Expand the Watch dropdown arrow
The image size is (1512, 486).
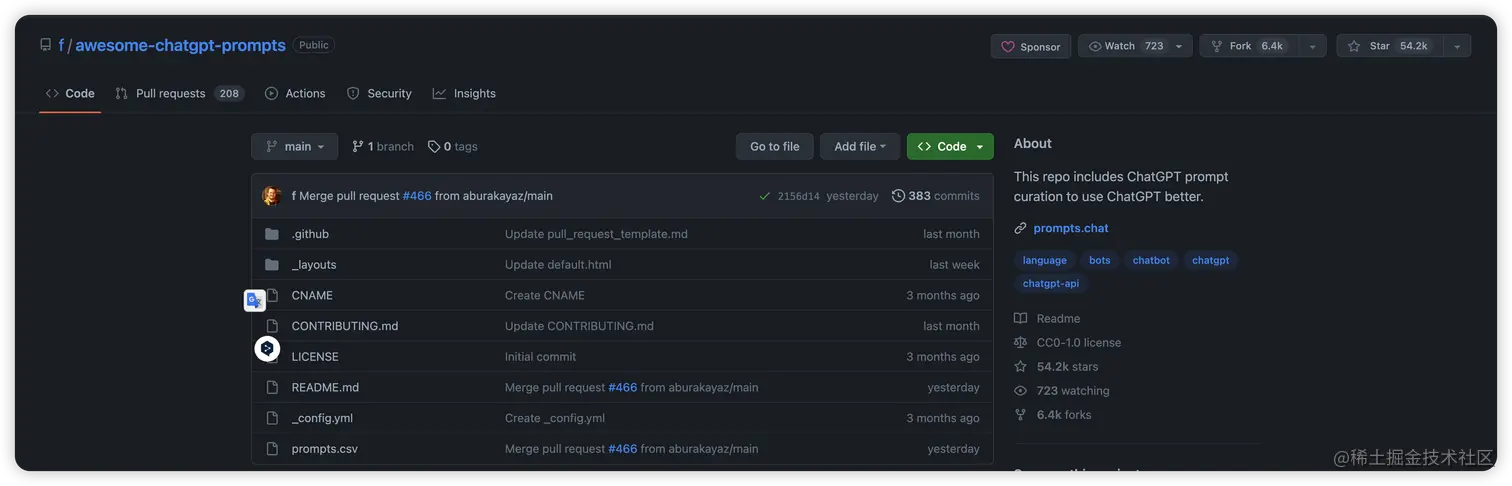tap(1179, 46)
